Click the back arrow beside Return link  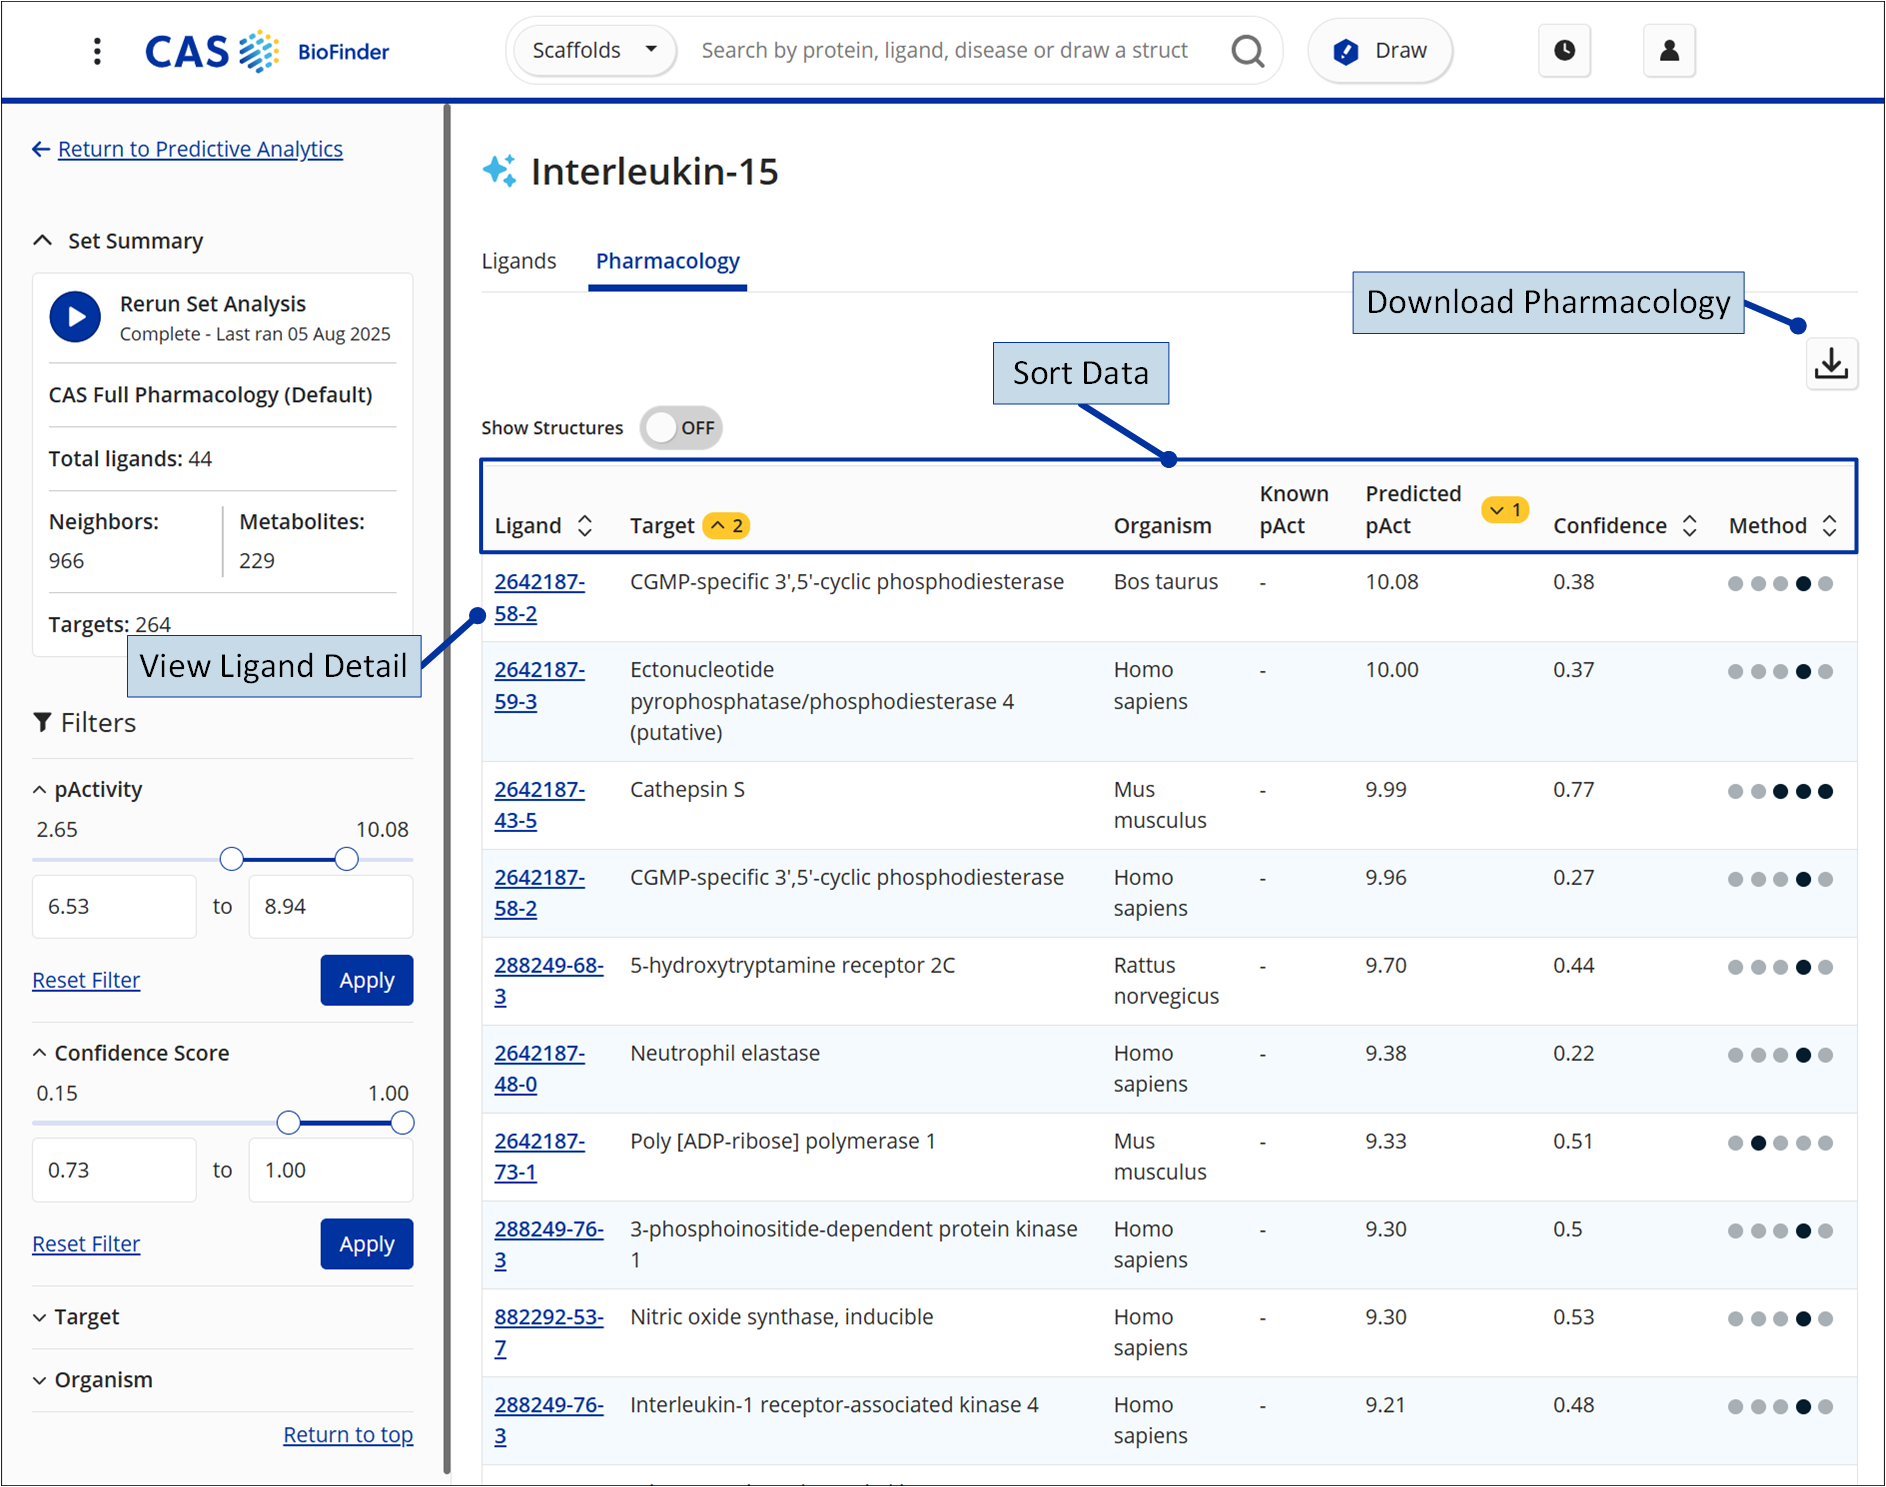pos(41,149)
